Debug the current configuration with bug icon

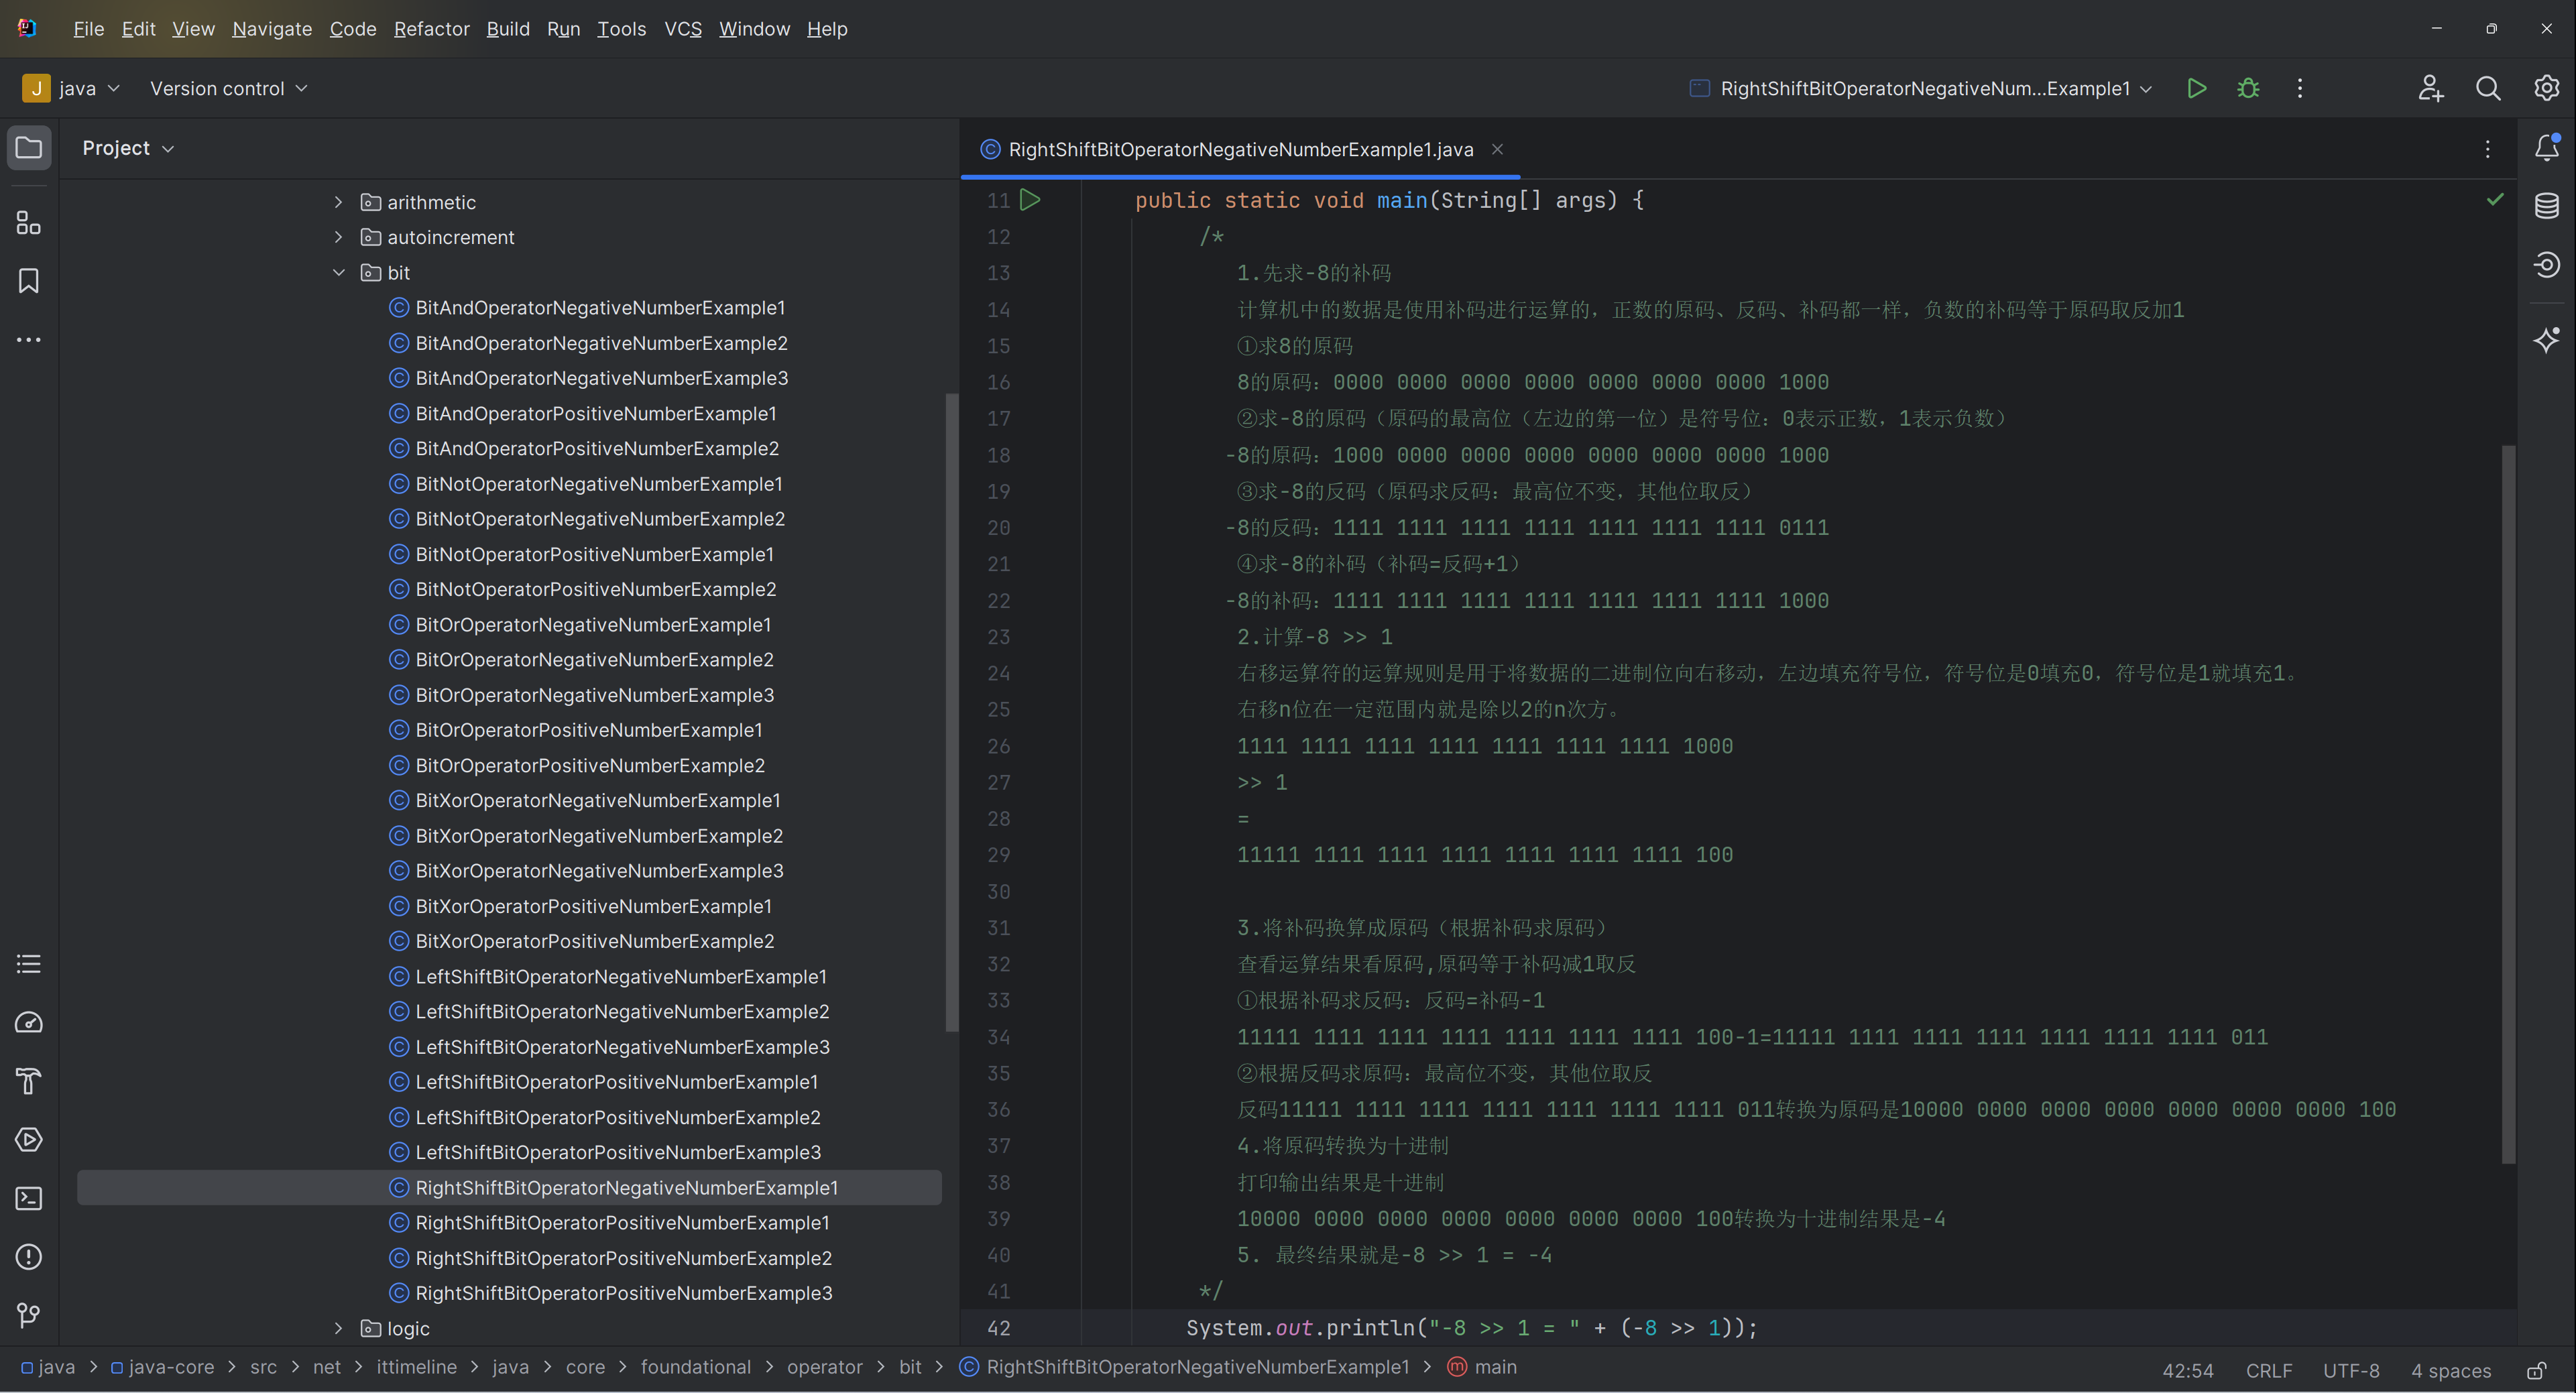pos(2248,88)
